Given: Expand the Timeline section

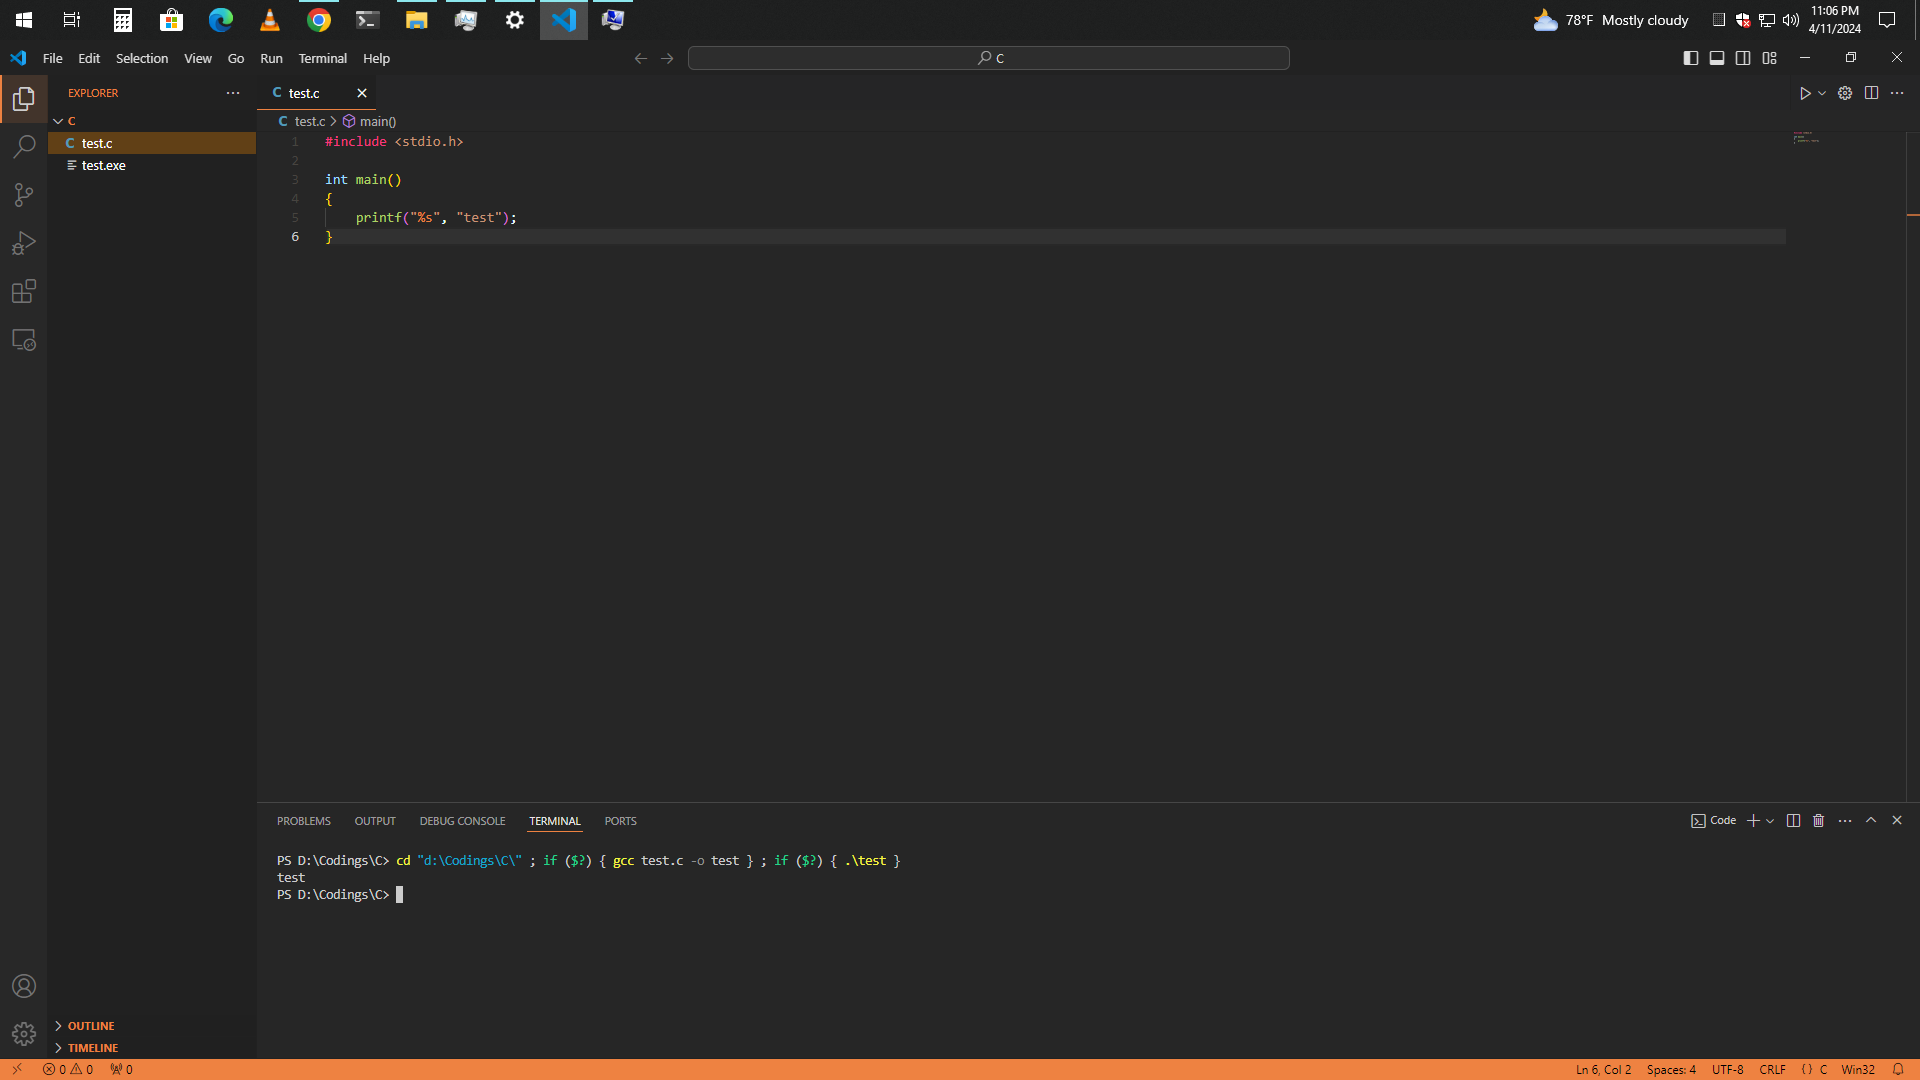Looking at the screenshot, I should coord(152,1048).
